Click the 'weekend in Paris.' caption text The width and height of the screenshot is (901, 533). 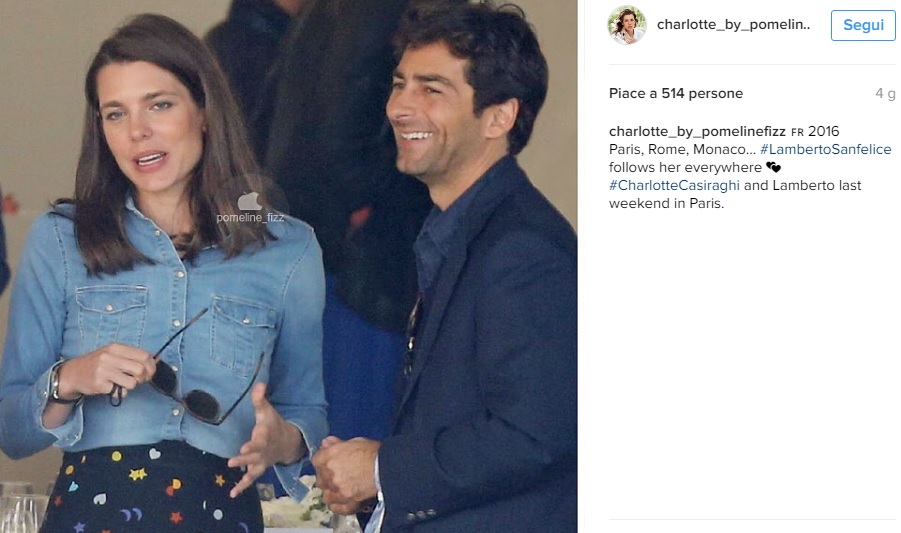667,203
